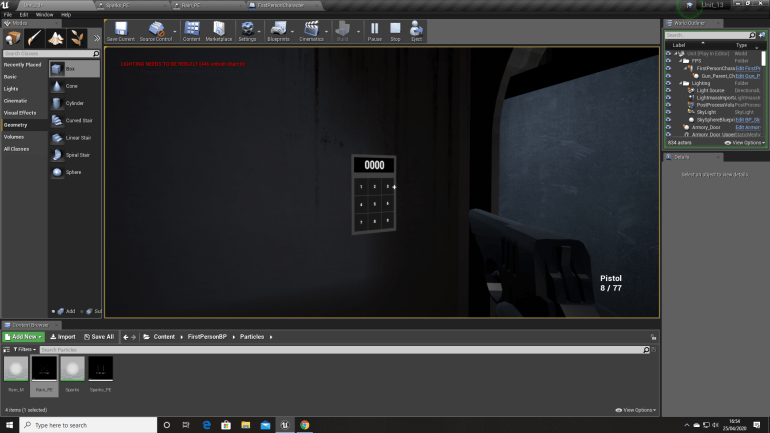Open Source Control toolbar button
770x433 pixels.
pyautogui.click(x=156, y=31)
